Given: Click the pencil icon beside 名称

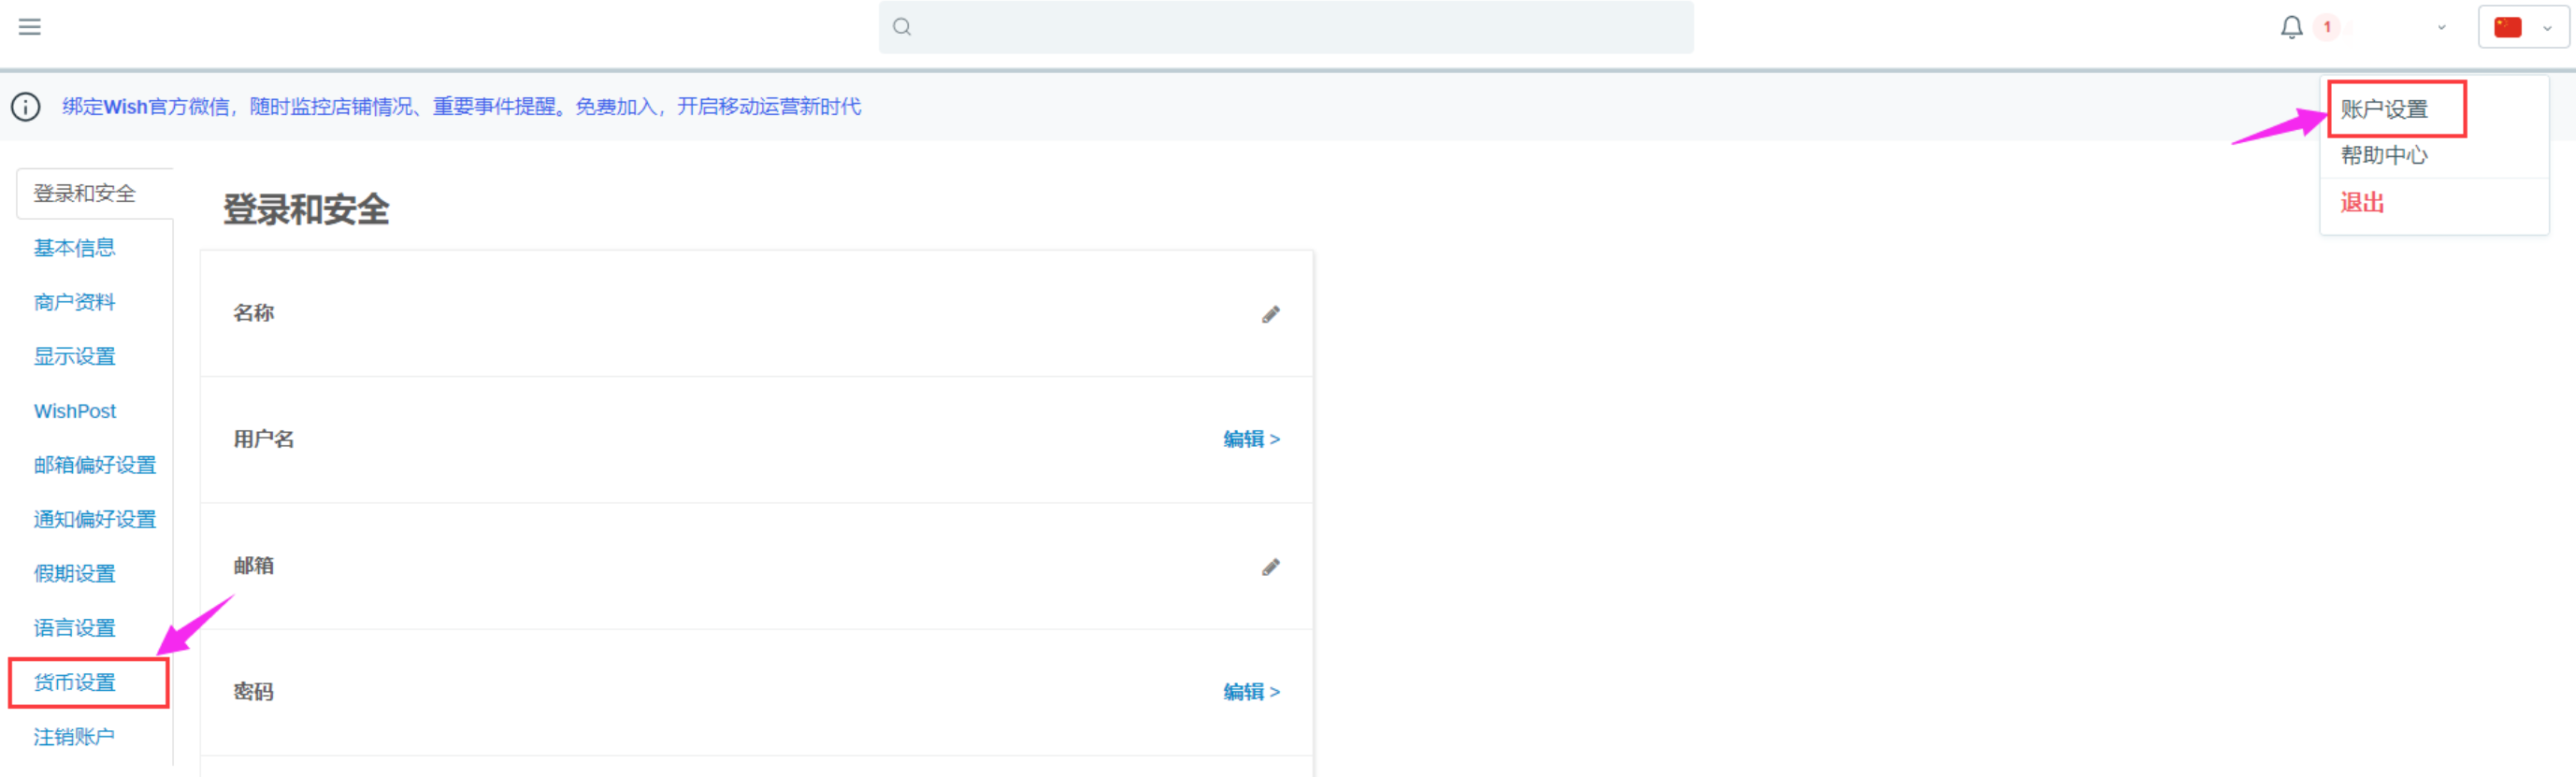Looking at the screenshot, I should click(1270, 315).
